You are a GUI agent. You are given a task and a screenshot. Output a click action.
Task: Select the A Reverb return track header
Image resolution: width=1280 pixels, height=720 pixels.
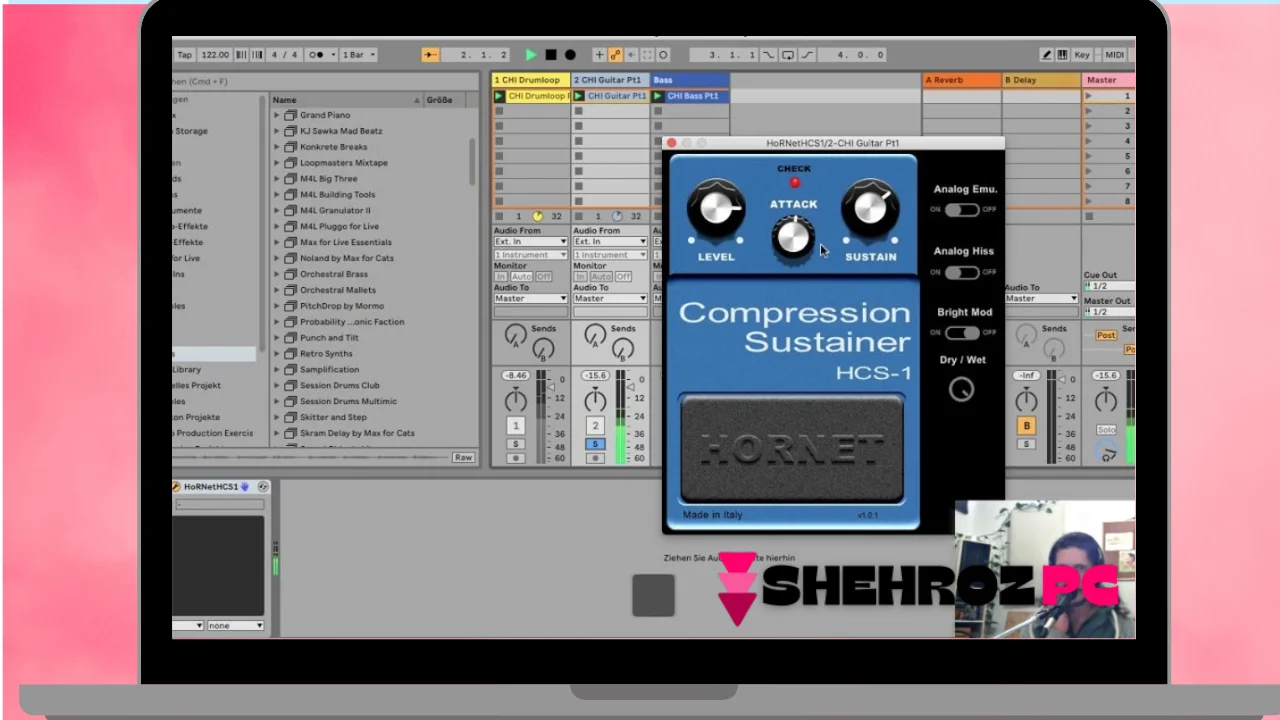[x=961, y=80]
